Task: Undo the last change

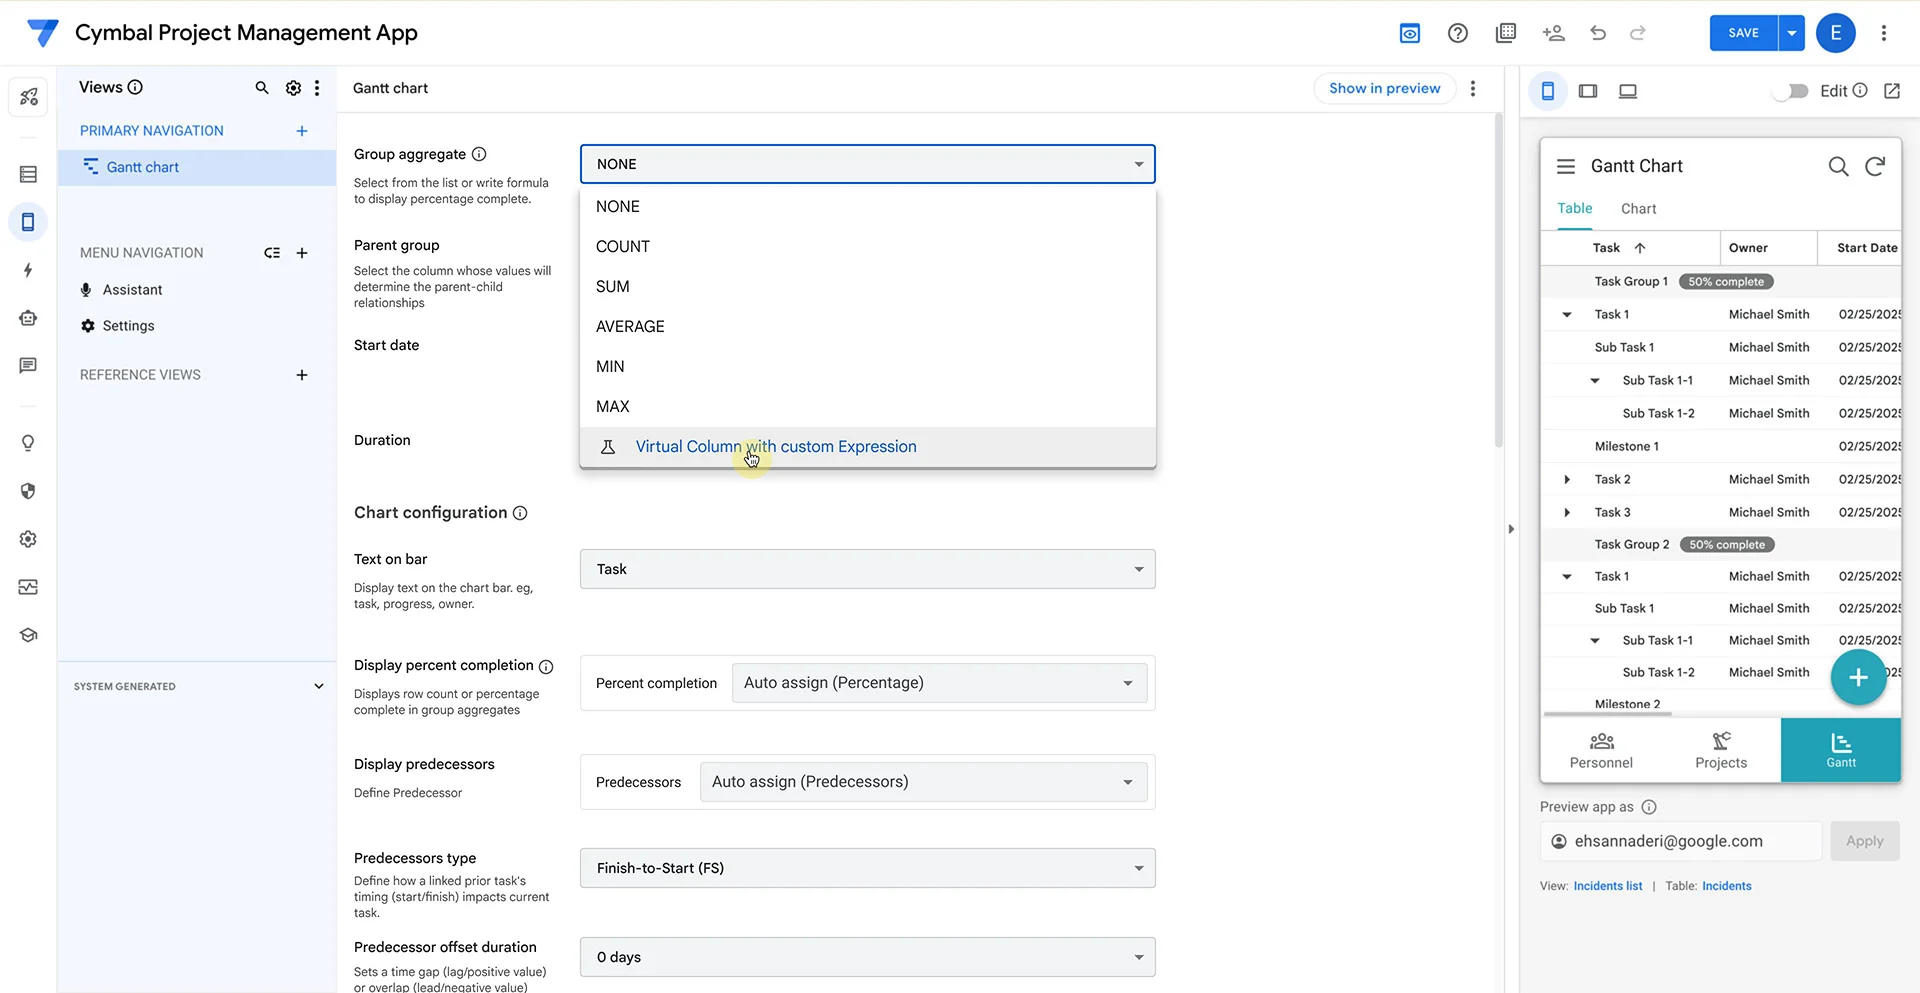Action: [x=1598, y=33]
